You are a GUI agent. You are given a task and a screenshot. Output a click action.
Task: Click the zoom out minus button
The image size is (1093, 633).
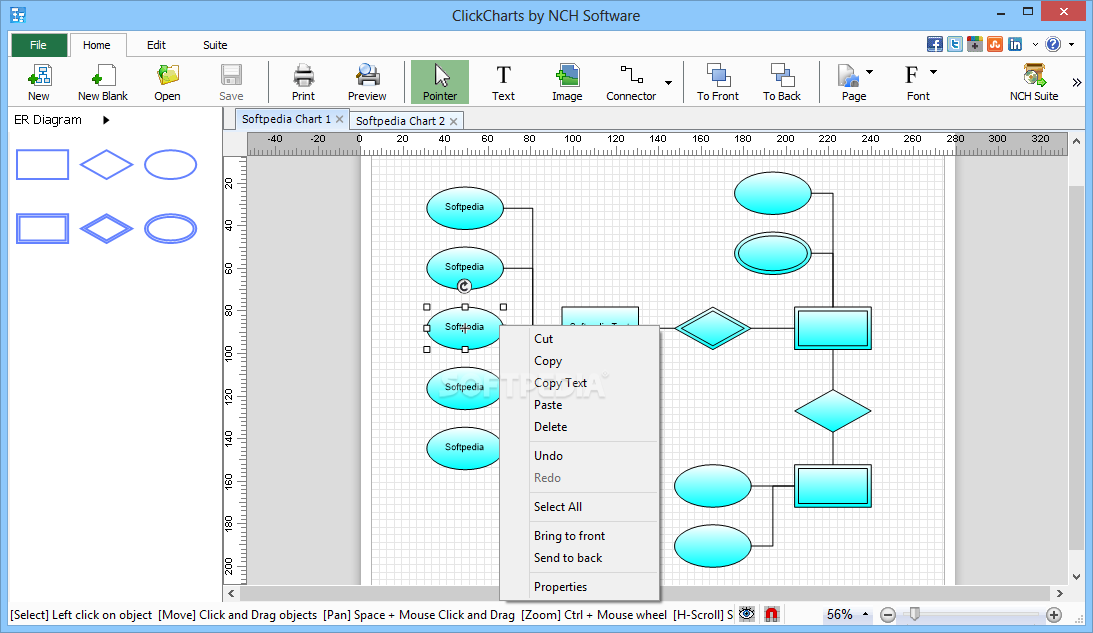click(887, 614)
